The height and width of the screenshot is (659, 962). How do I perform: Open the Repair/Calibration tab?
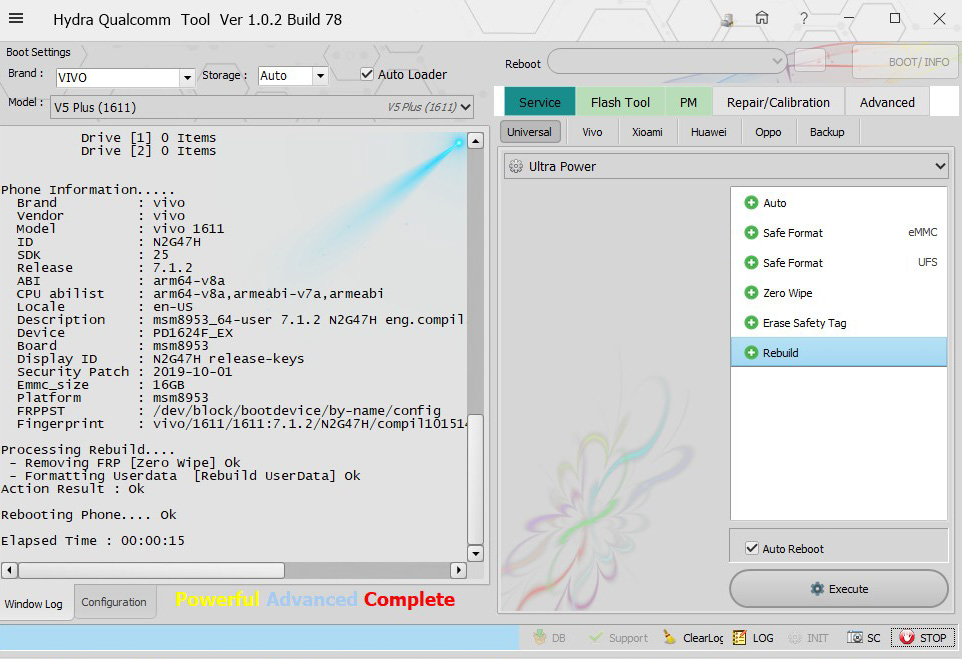coord(778,102)
